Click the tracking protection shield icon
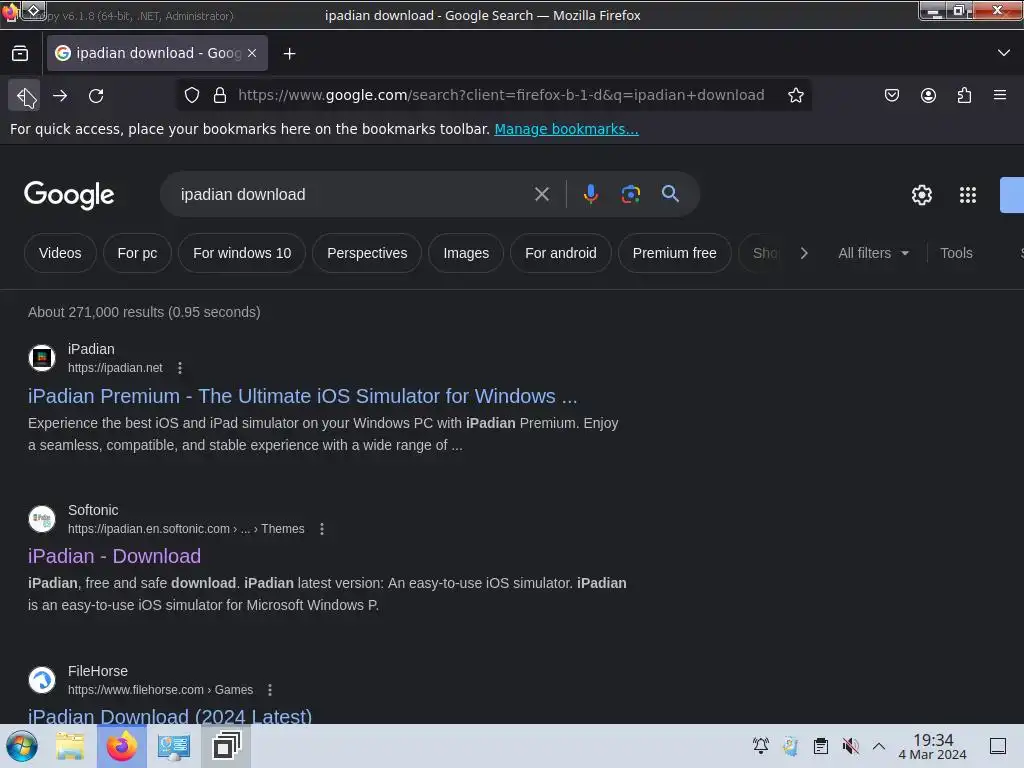Viewport: 1024px width, 768px height. (x=191, y=95)
